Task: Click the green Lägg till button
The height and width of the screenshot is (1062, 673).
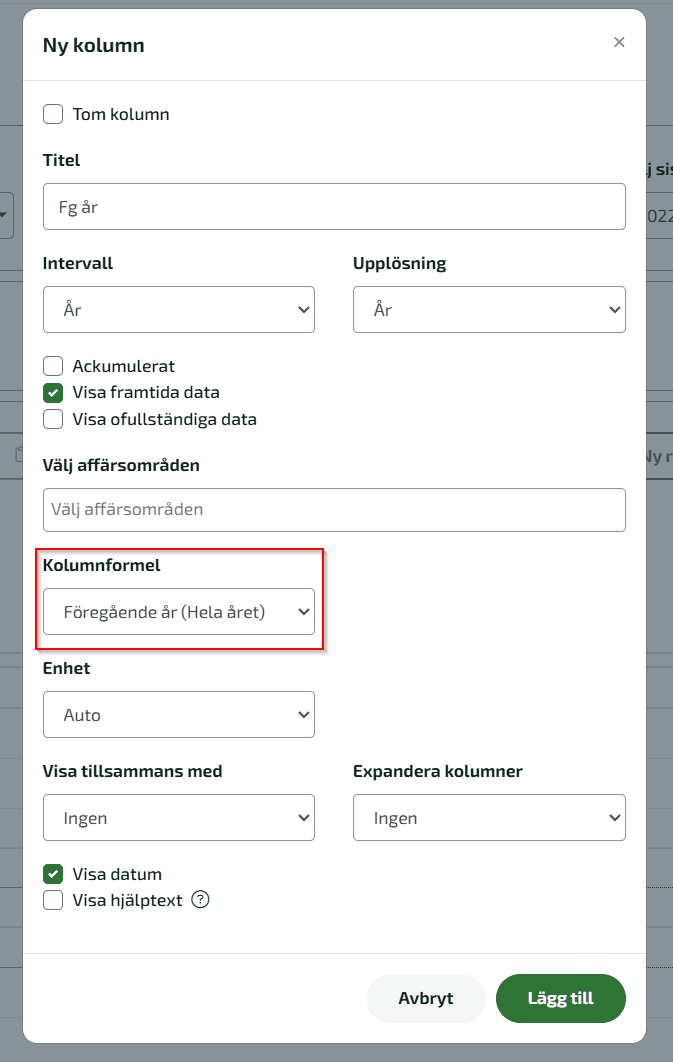Action: [560, 998]
